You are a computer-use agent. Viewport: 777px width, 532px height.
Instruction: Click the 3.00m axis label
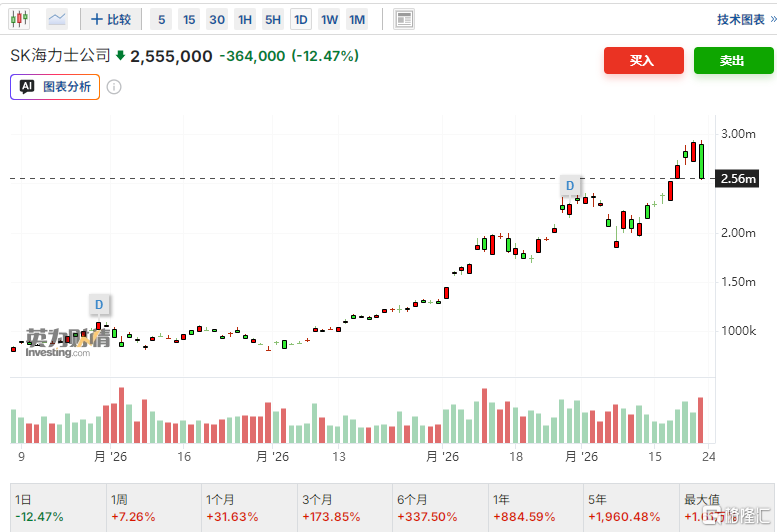pyautogui.click(x=738, y=134)
